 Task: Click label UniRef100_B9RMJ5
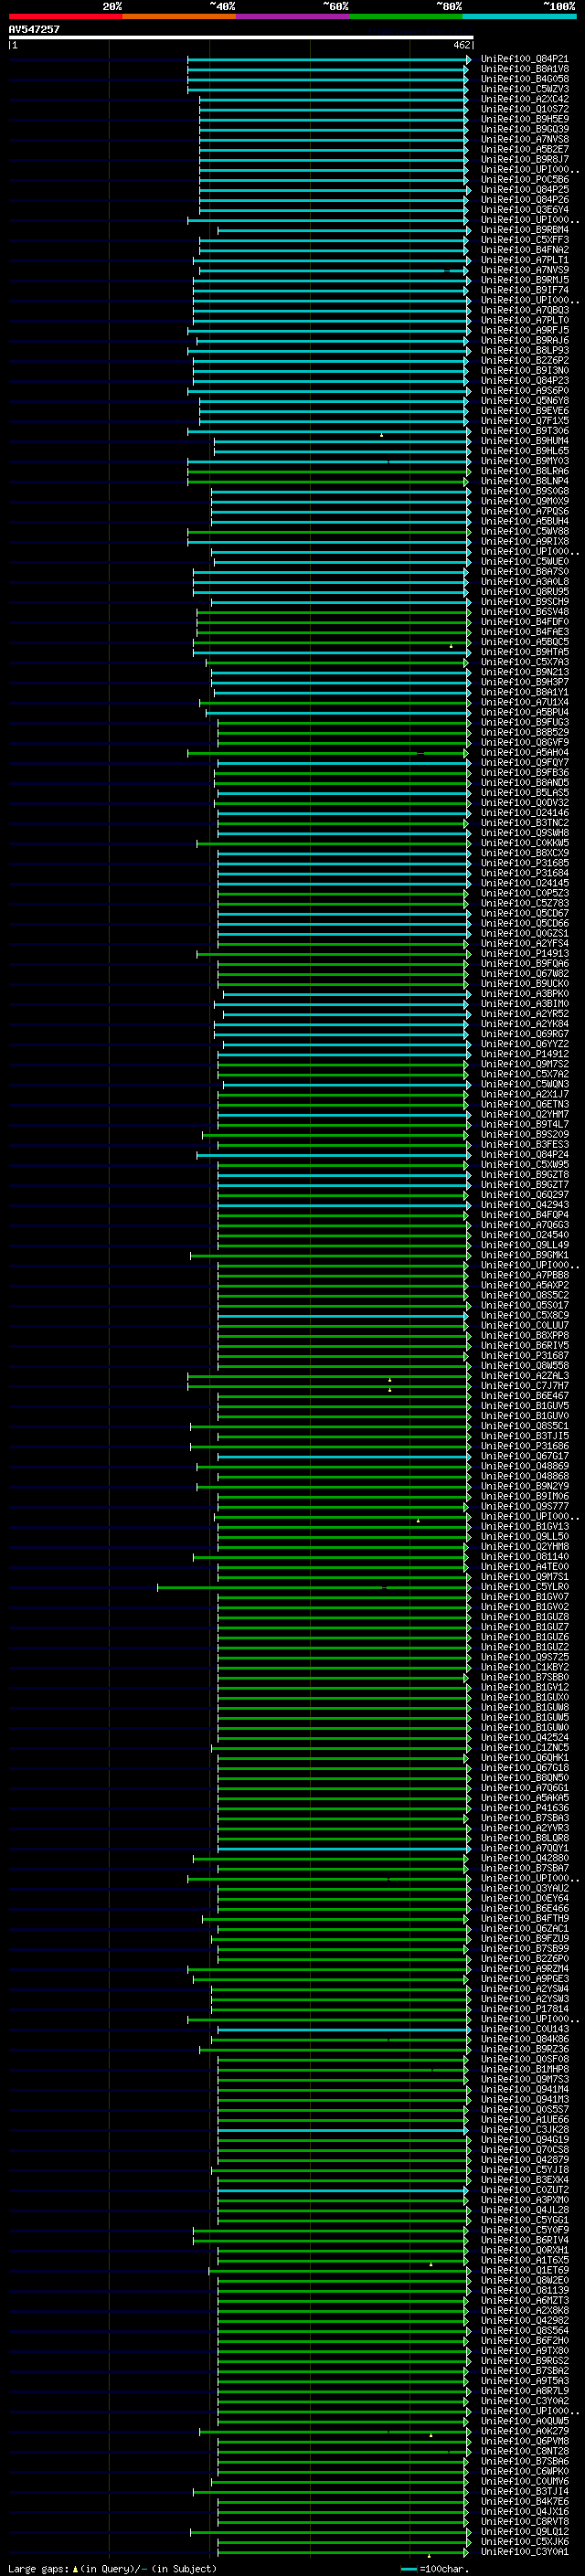524,280
